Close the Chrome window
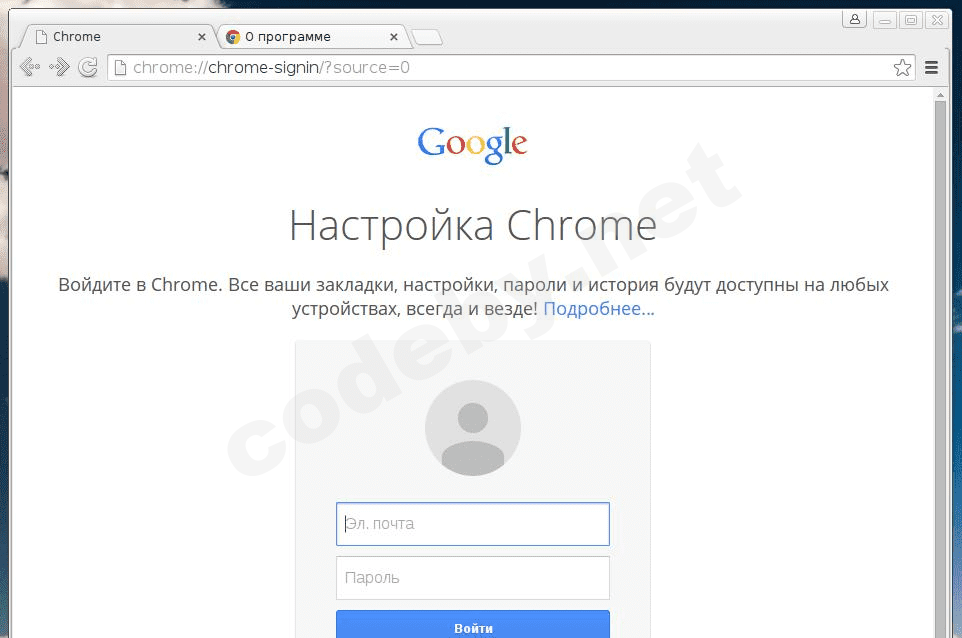Screen dimensions: 962x638 [x=937, y=20]
